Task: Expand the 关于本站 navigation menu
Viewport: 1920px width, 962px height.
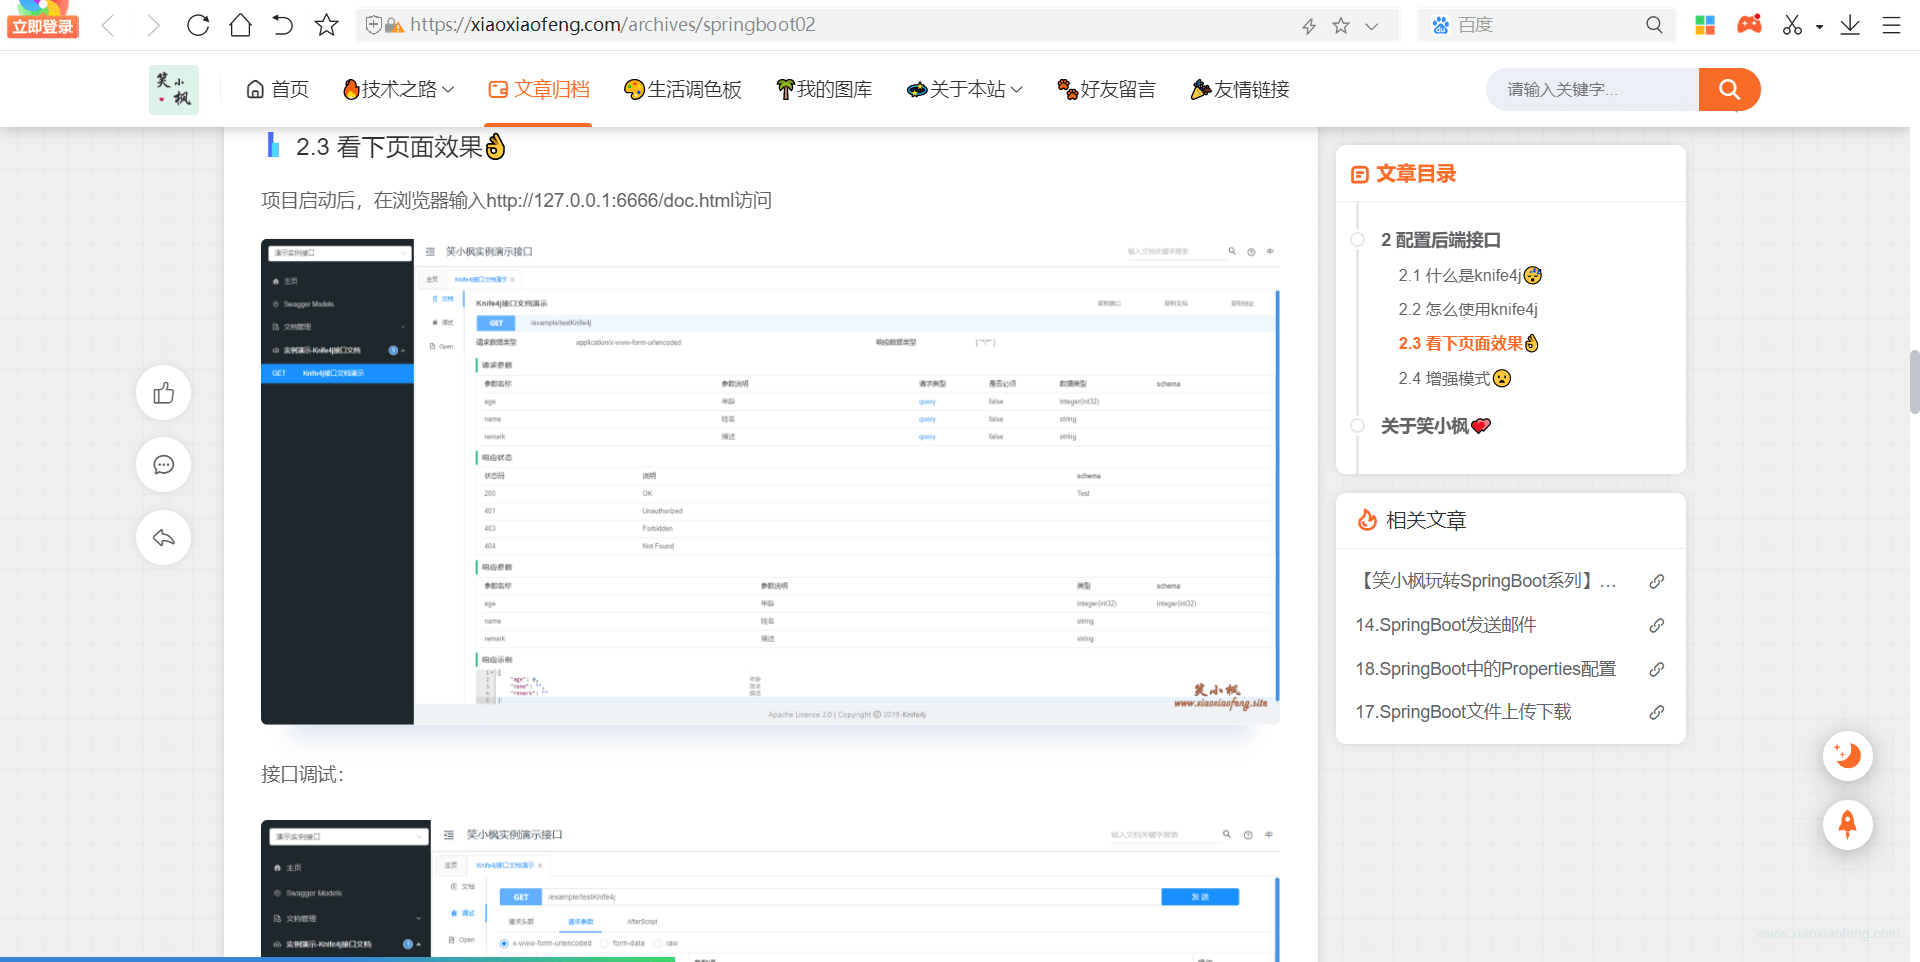Action: point(964,89)
